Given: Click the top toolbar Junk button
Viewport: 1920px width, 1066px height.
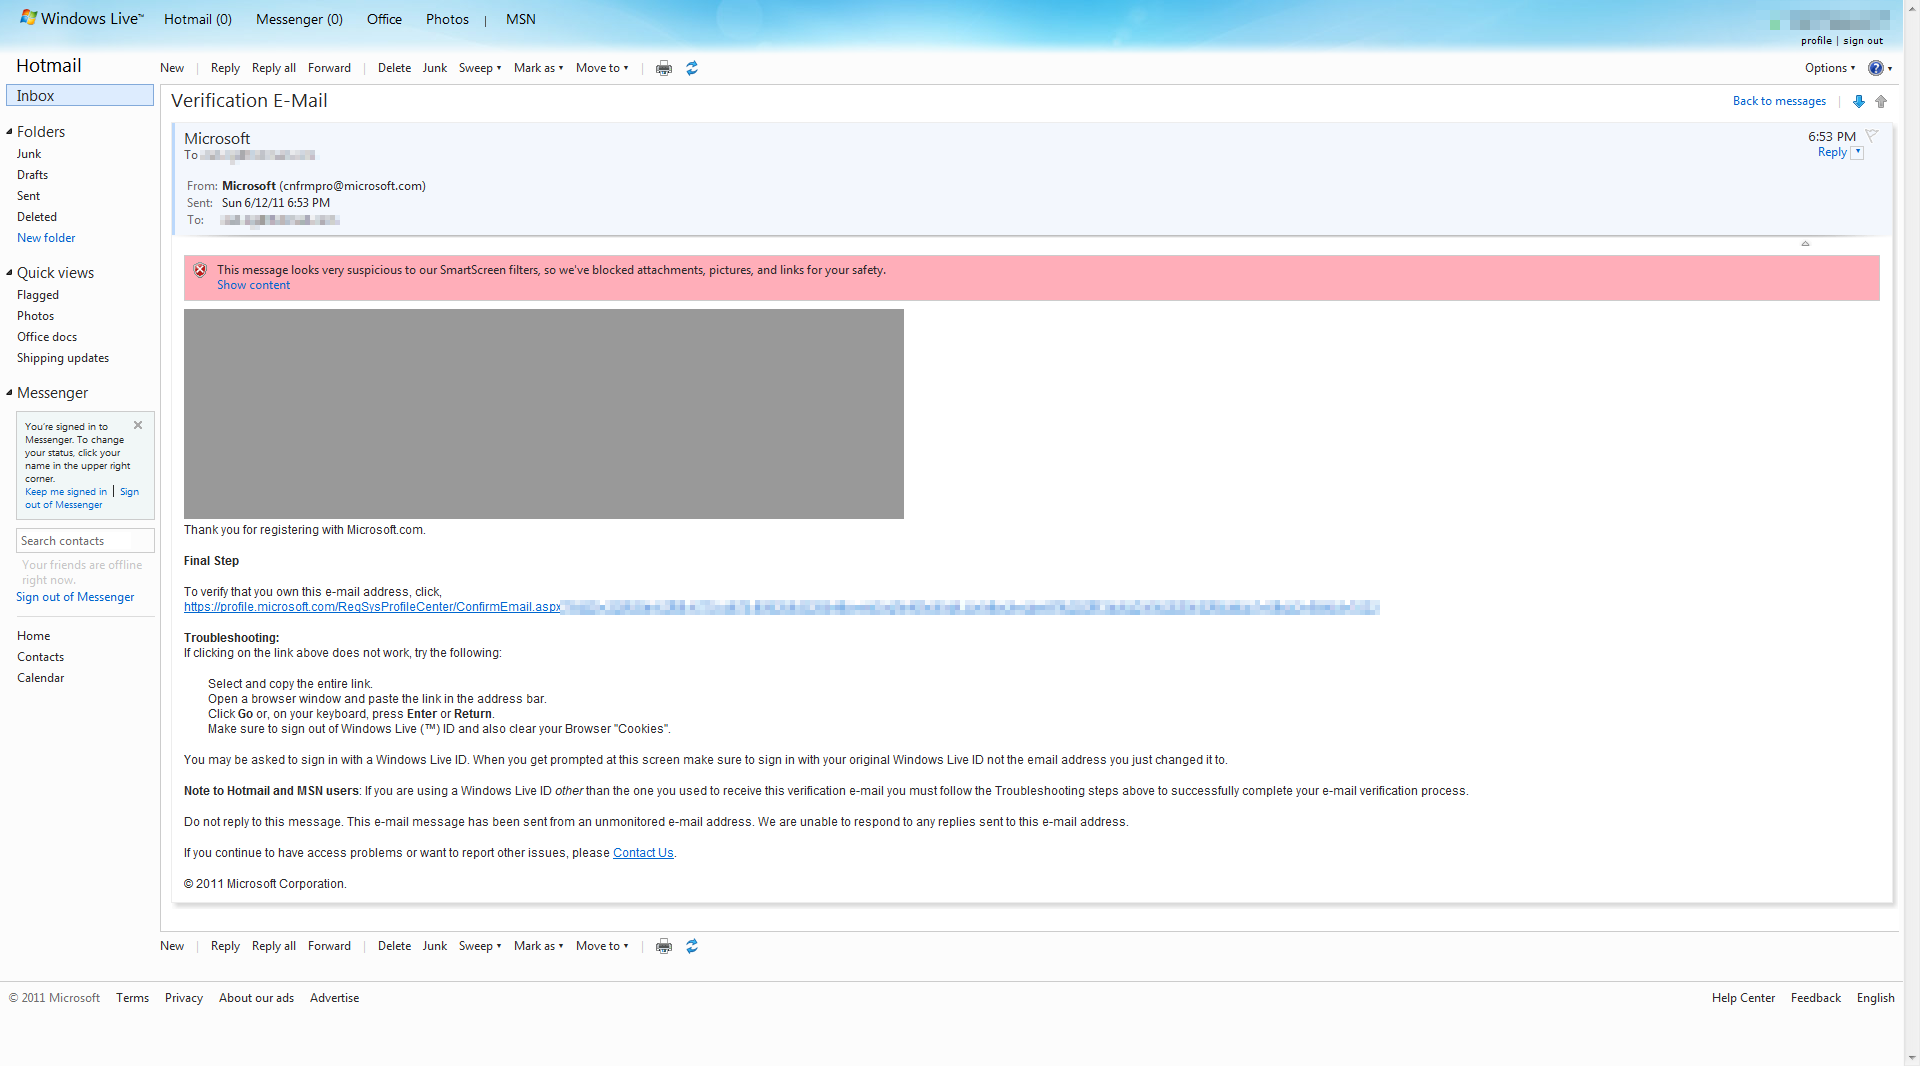Looking at the screenshot, I should 435,68.
